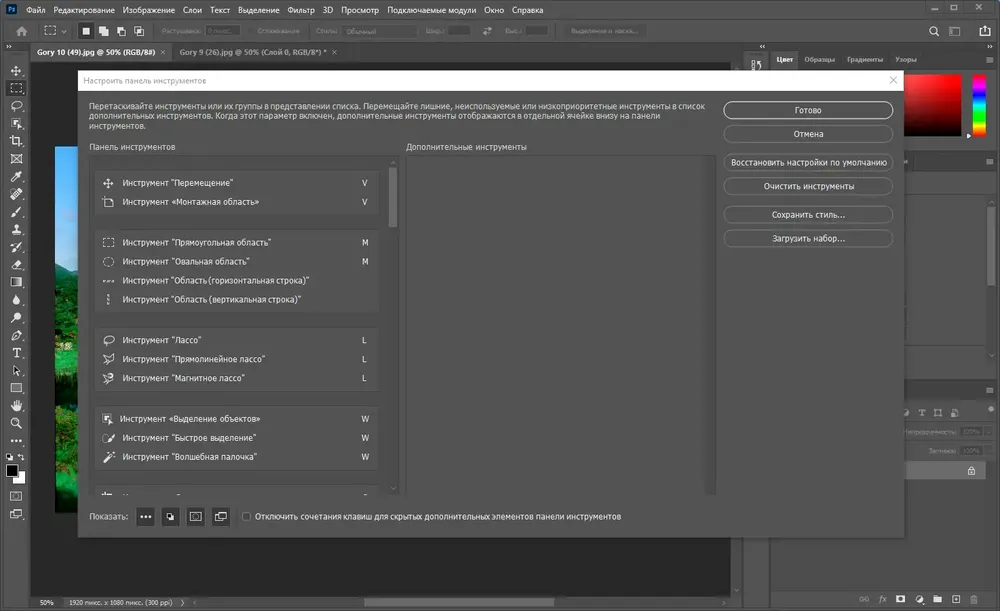Click the Eyedropper tool icon
The image size is (1000, 611).
(x=17, y=177)
